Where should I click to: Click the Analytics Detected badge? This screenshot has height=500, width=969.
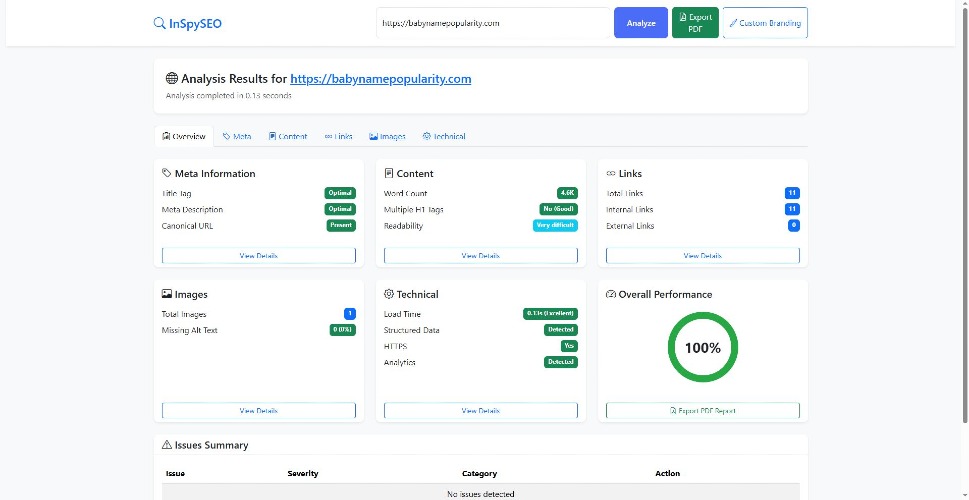click(561, 362)
